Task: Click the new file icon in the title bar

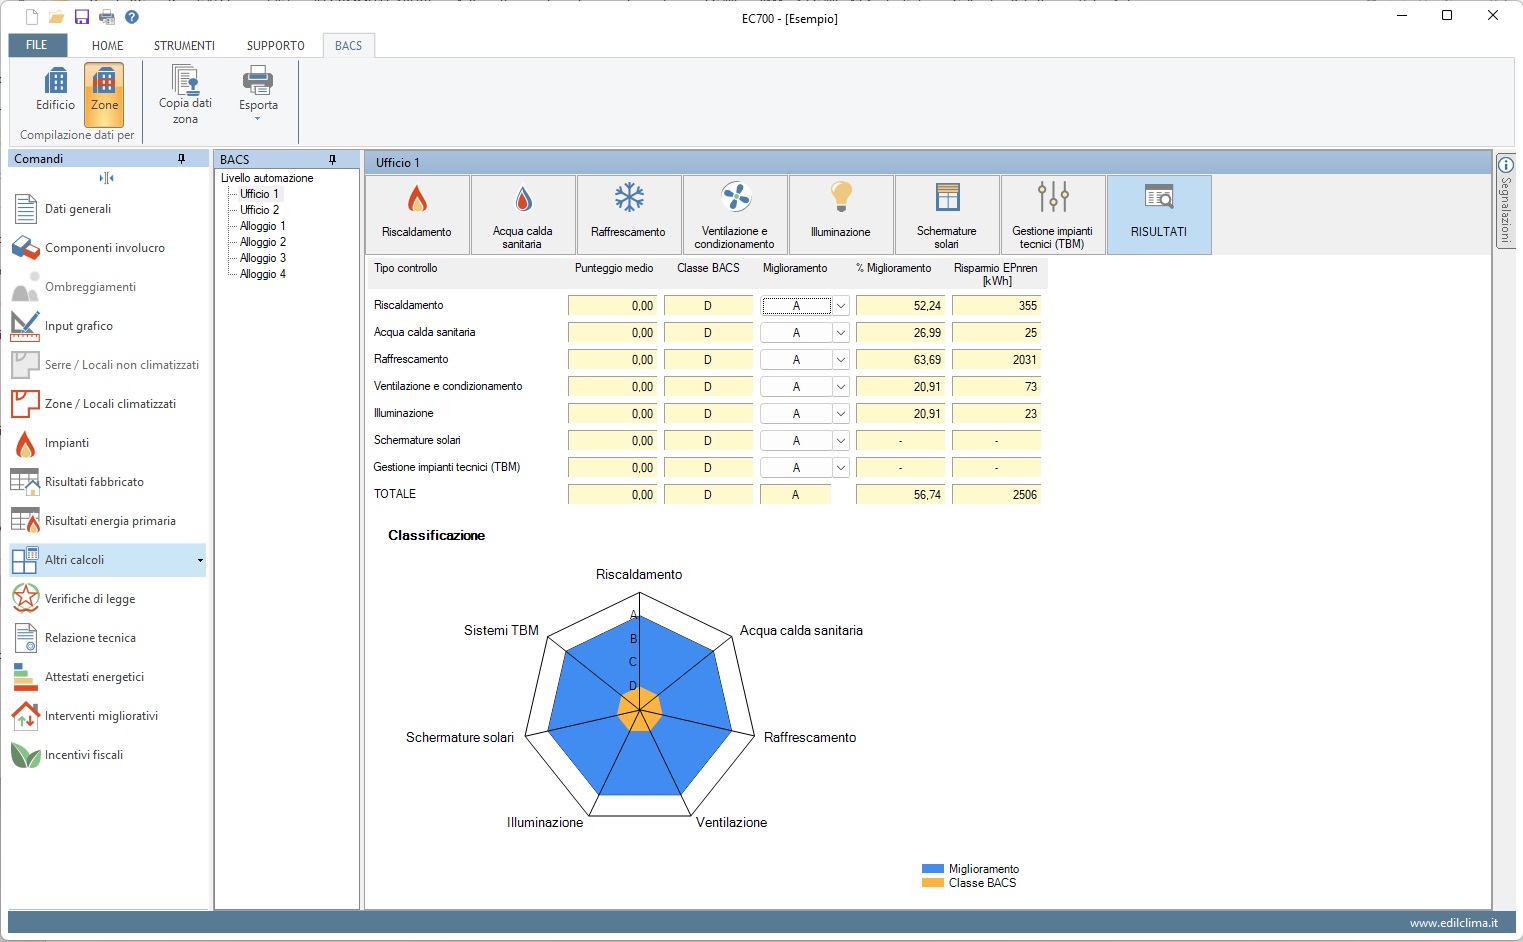Action: point(32,17)
